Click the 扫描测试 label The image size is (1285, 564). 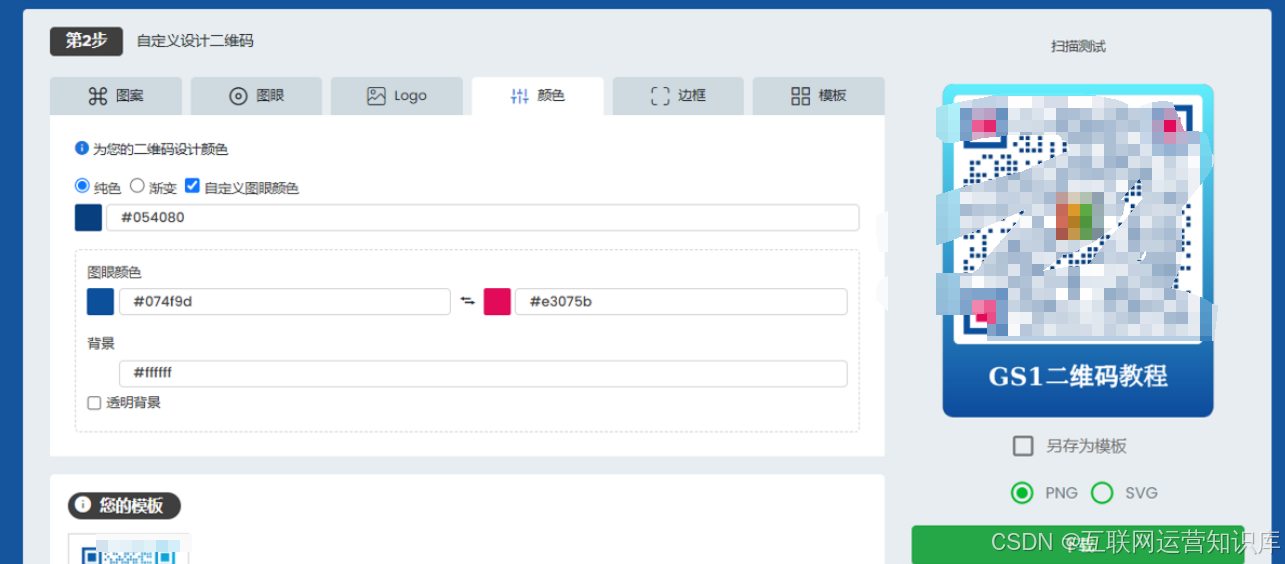coord(1078,46)
